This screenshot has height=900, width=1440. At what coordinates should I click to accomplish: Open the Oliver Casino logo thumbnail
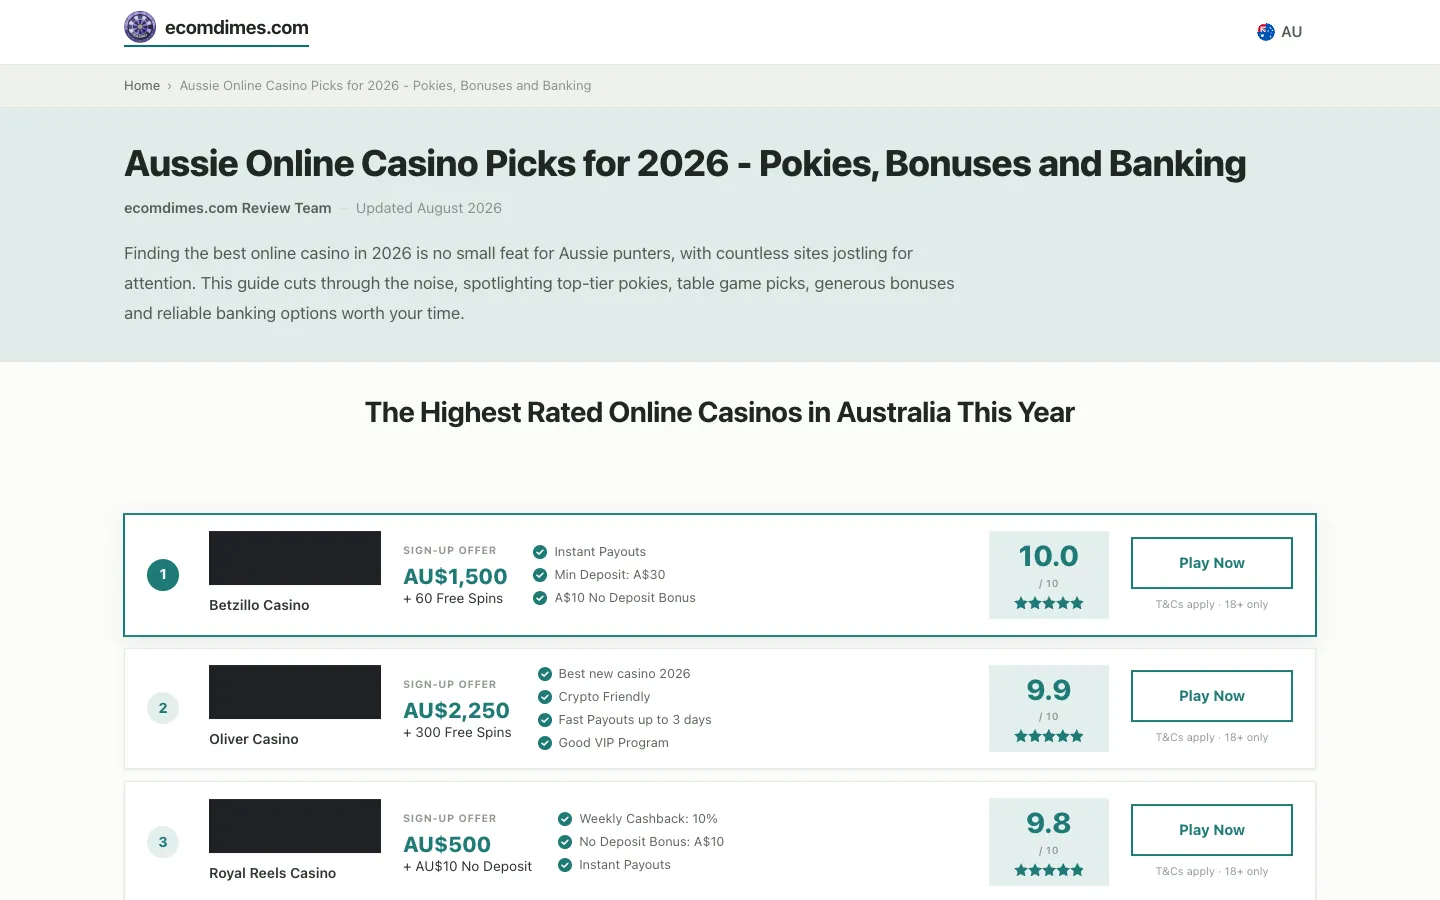click(x=295, y=692)
